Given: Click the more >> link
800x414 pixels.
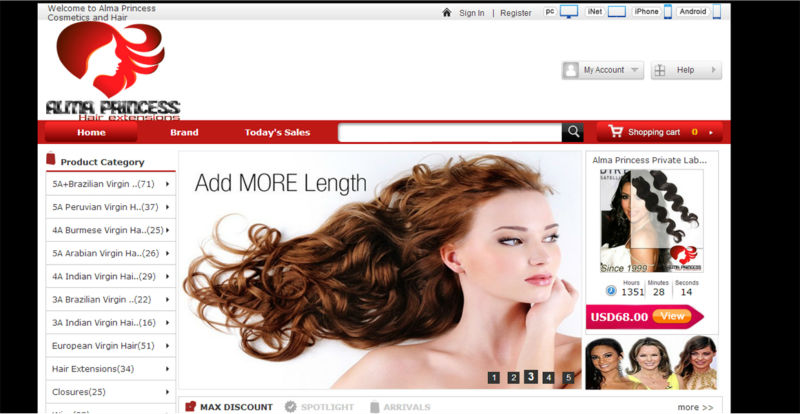Looking at the screenshot, I should click(695, 407).
